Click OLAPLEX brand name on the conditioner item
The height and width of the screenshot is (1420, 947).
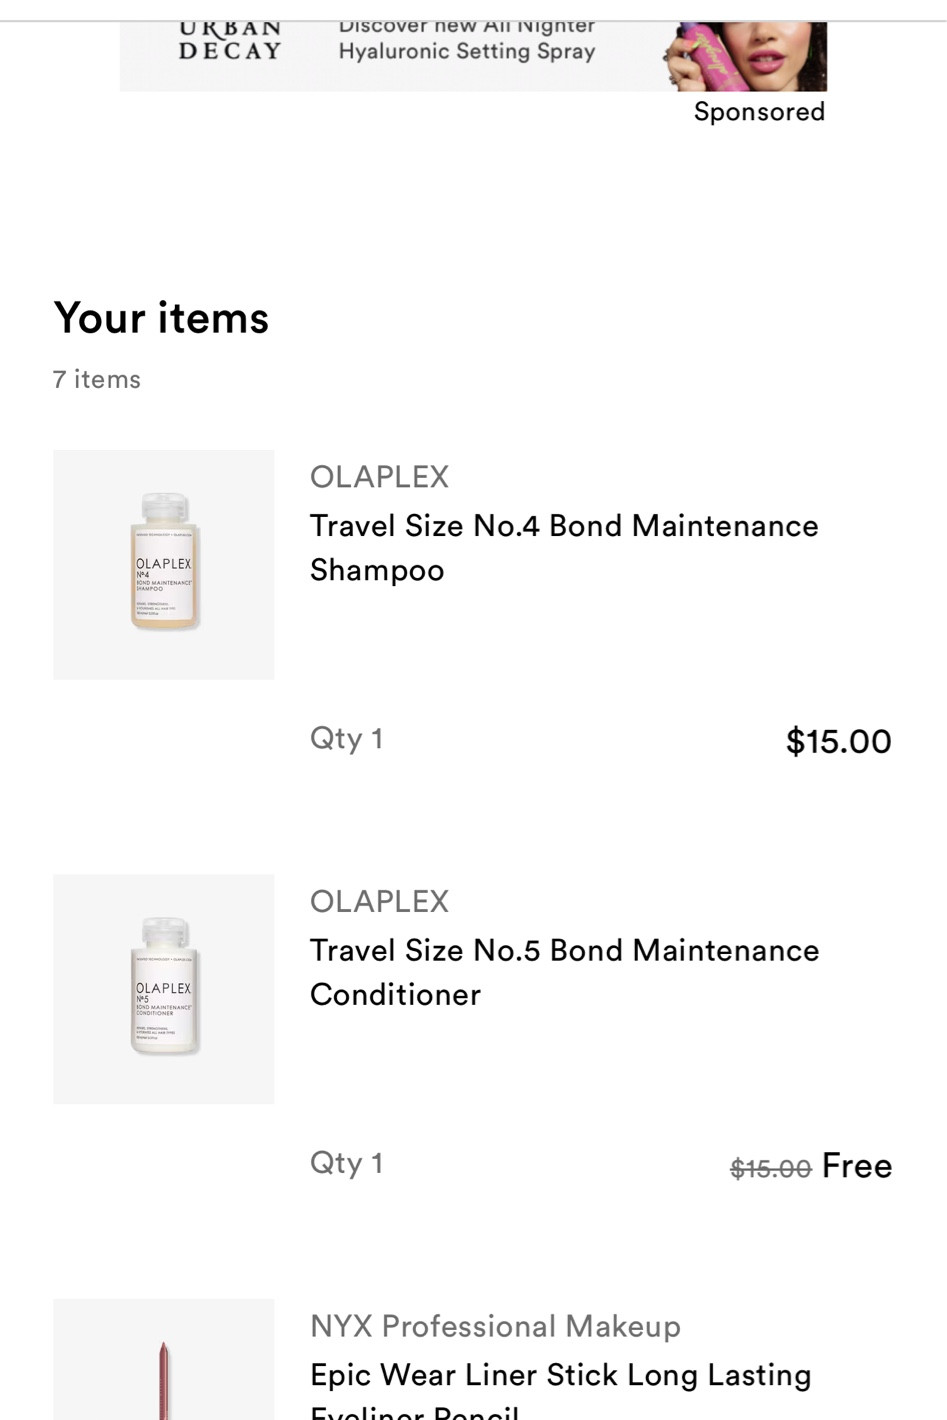coord(379,901)
